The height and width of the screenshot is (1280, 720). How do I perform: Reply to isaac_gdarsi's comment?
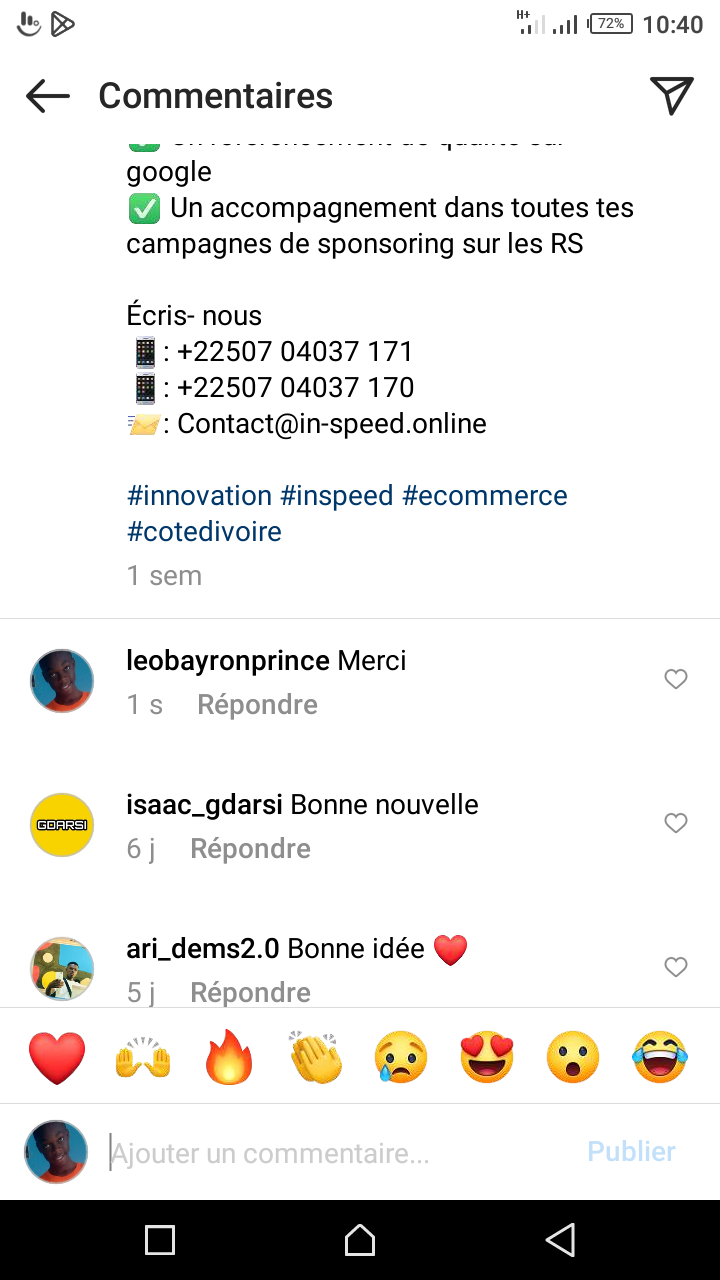(250, 849)
